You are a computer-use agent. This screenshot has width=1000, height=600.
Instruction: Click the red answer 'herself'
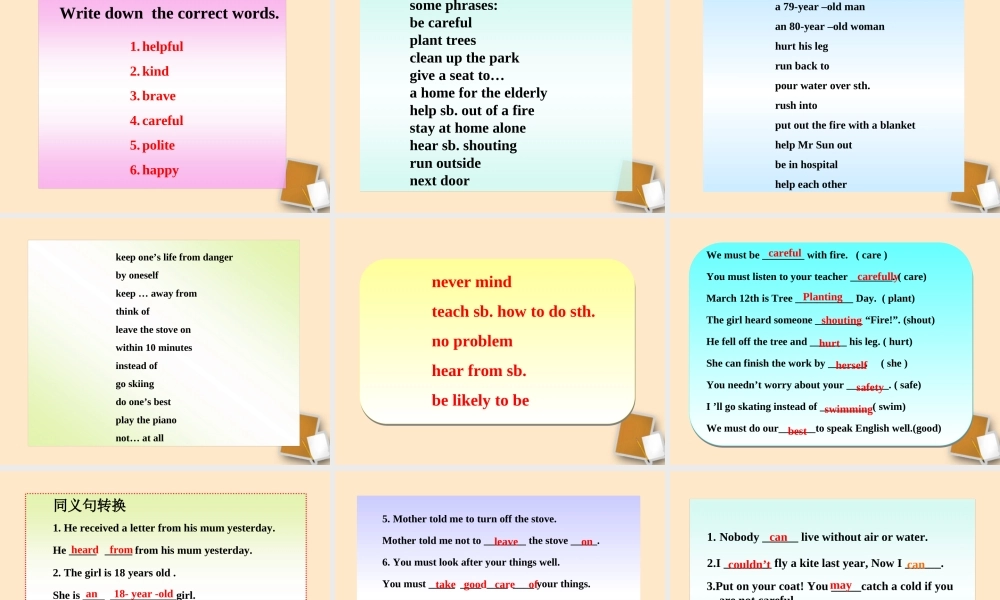point(851,365)
